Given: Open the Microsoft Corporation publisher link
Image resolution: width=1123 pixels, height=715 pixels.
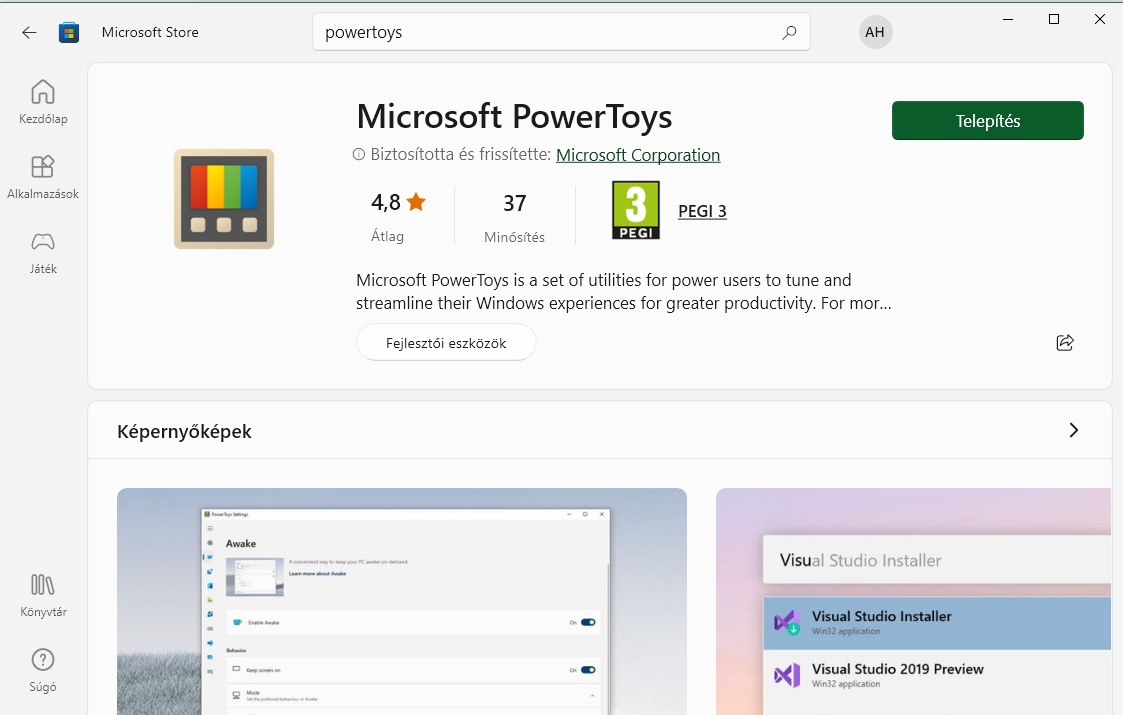Looking at the screenshot, I should pos(638,155).
